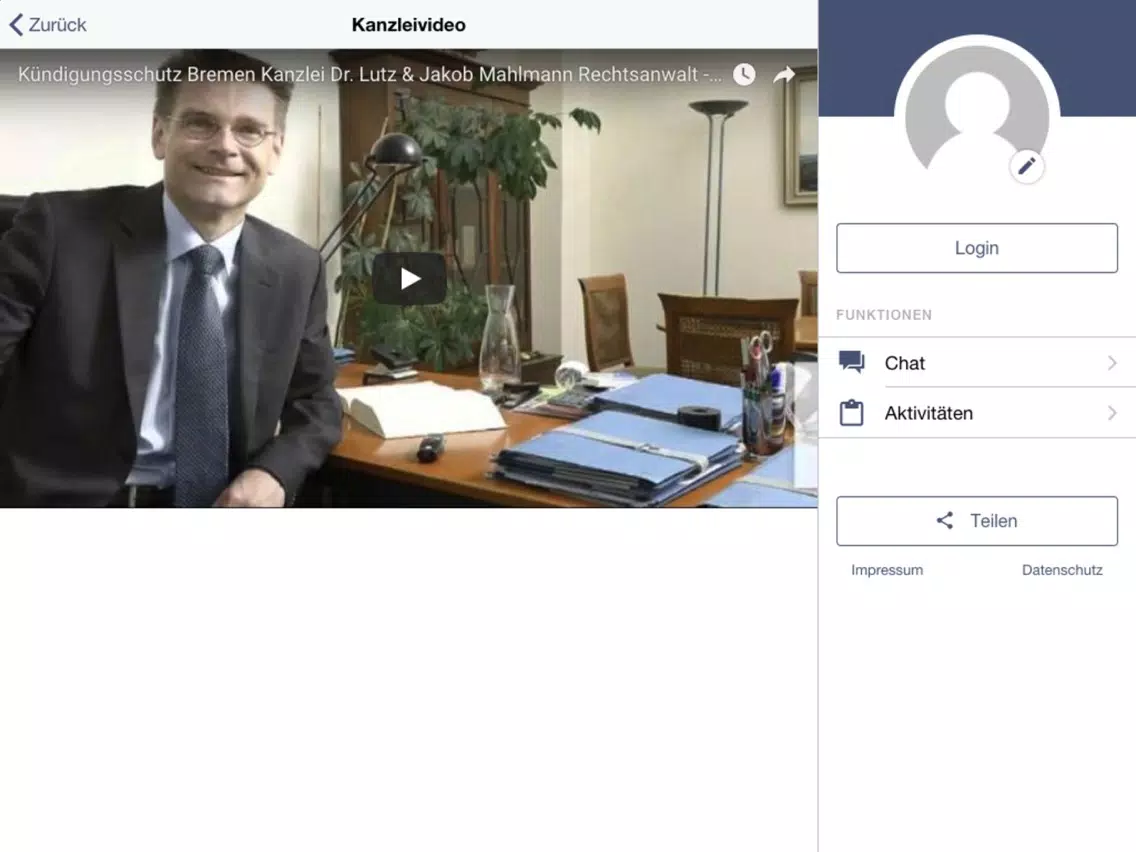
Task: Open the Chat function
Action: 977,362
